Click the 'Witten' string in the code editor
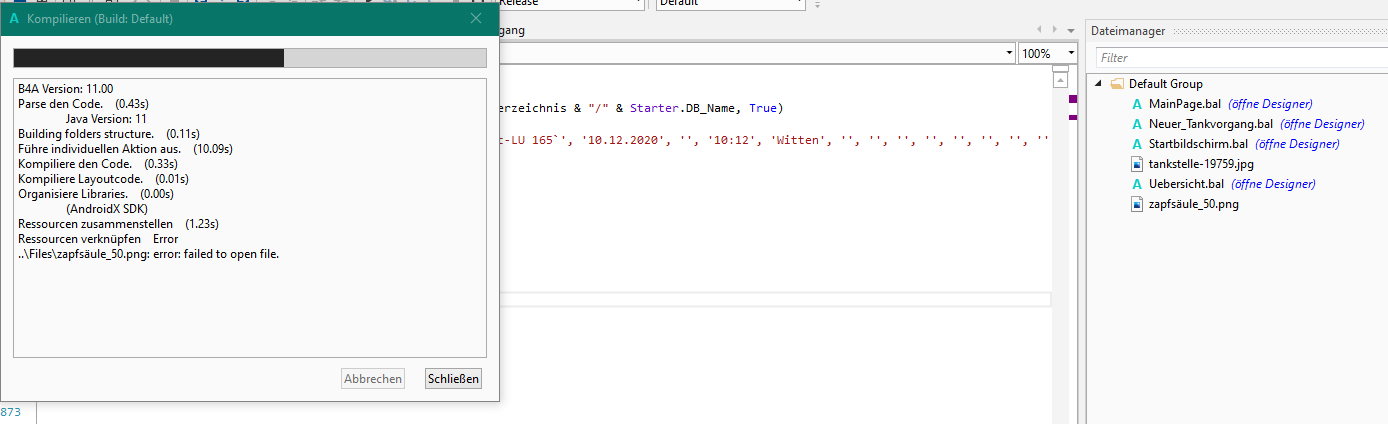The width and height of the screenshot is (1388, 424). click(x=801, y=139)
